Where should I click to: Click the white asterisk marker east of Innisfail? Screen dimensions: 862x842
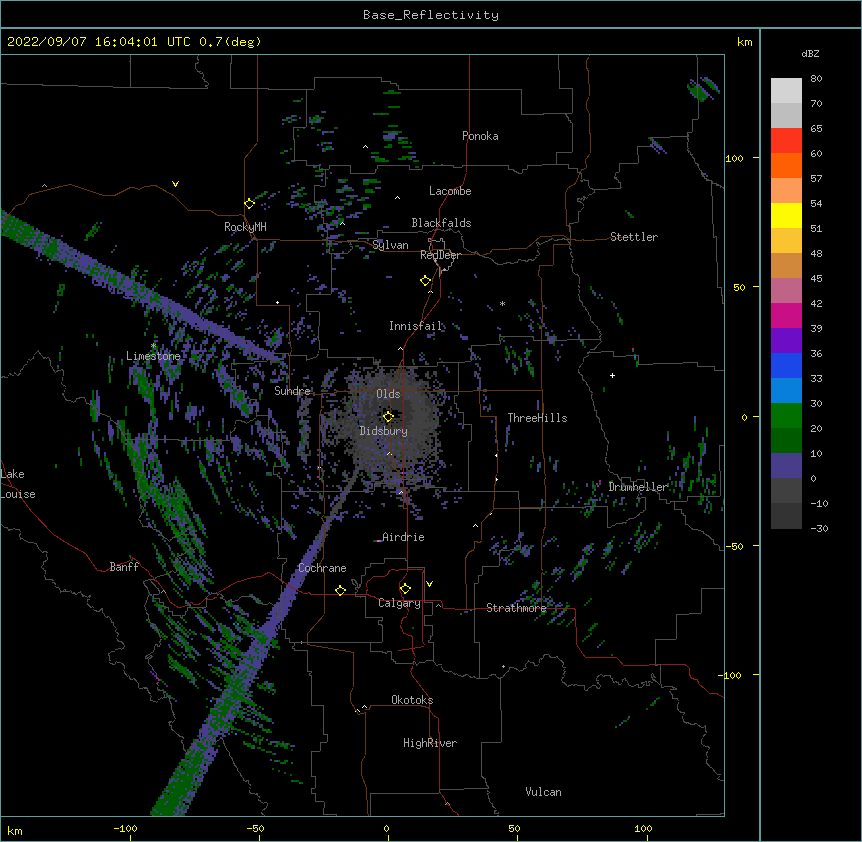(502, 303)
